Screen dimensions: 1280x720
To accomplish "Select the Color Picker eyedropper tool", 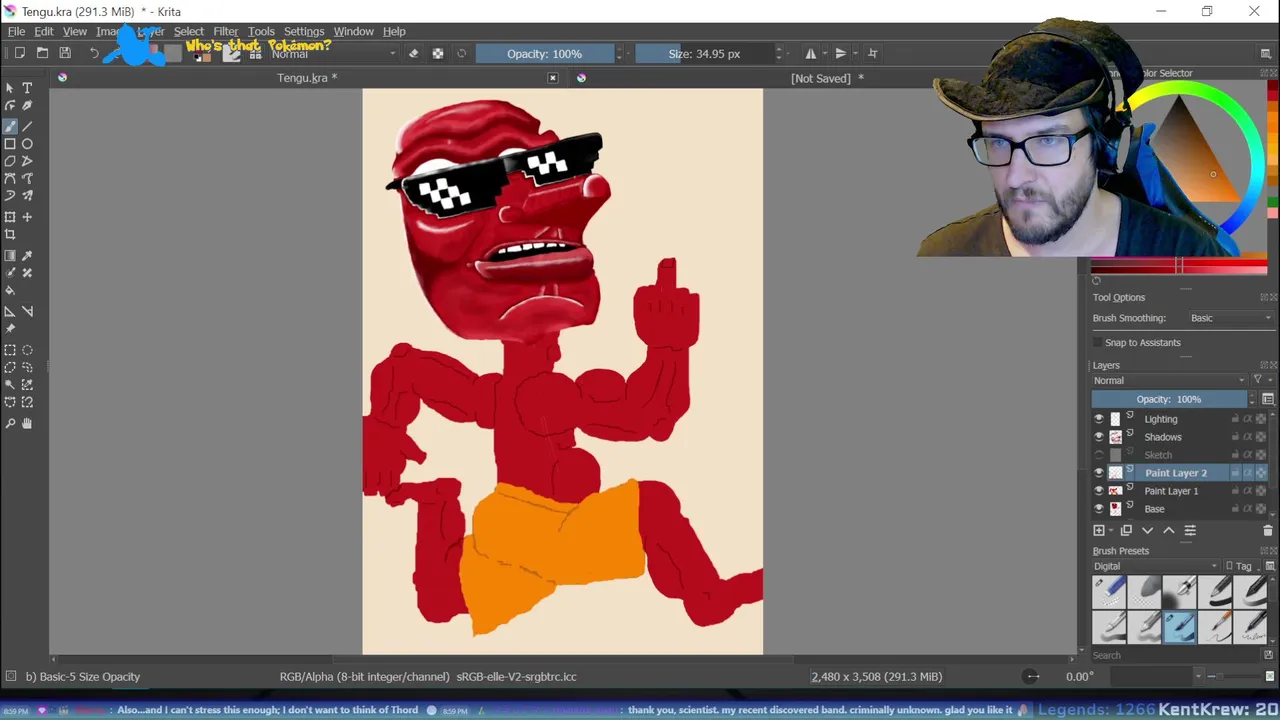I will pyautogui.click(x=27, y=256).
